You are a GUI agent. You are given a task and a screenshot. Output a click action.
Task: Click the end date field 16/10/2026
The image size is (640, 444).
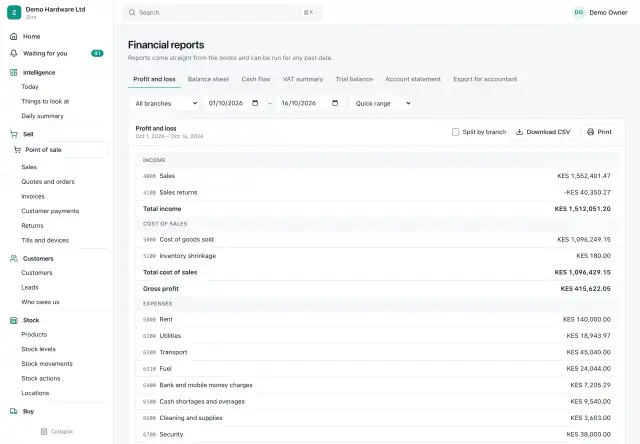(310, 103)
